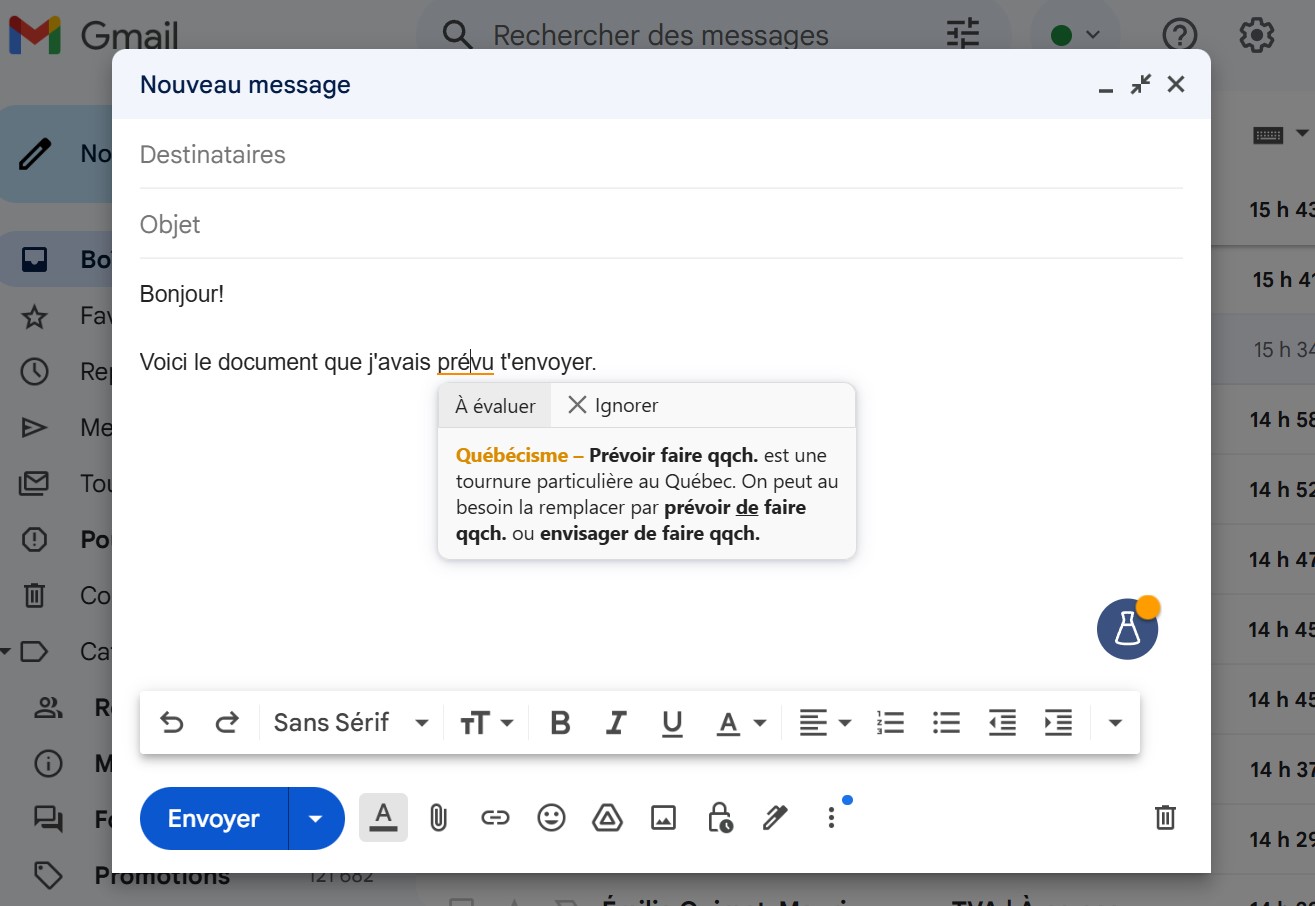Discard the draft with the trash icon
This screenshot has width=1315, height=906.
[1165, 818]
